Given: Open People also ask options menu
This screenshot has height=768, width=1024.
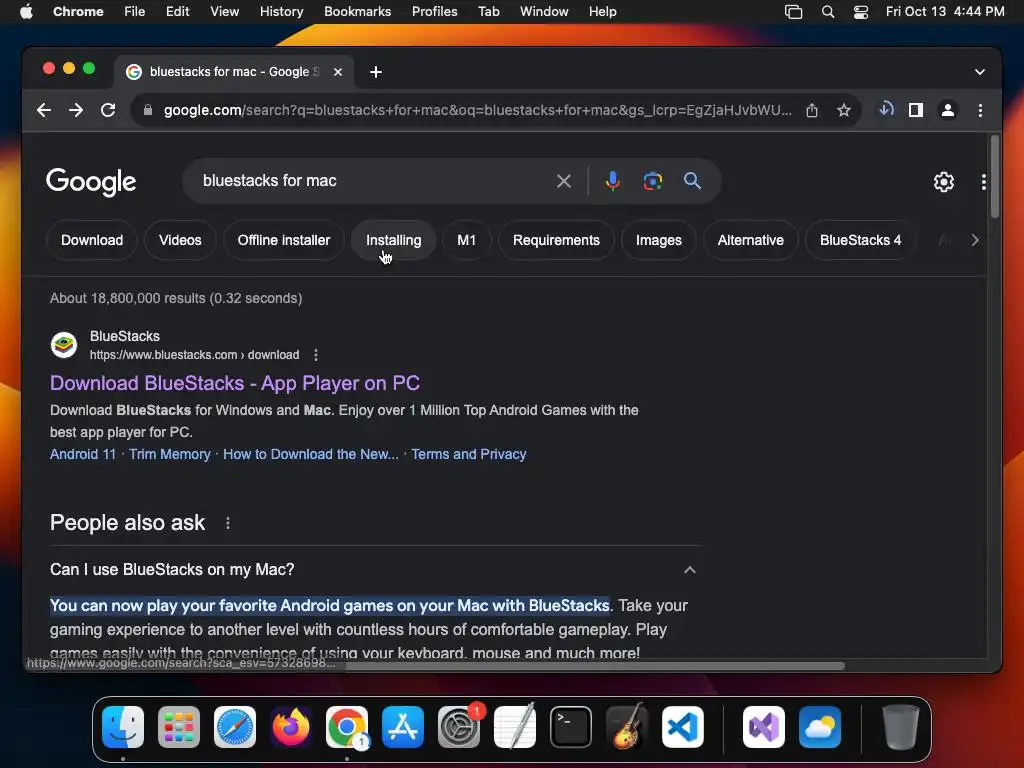Looking at the screenshot, I should [x=227, y=523].
